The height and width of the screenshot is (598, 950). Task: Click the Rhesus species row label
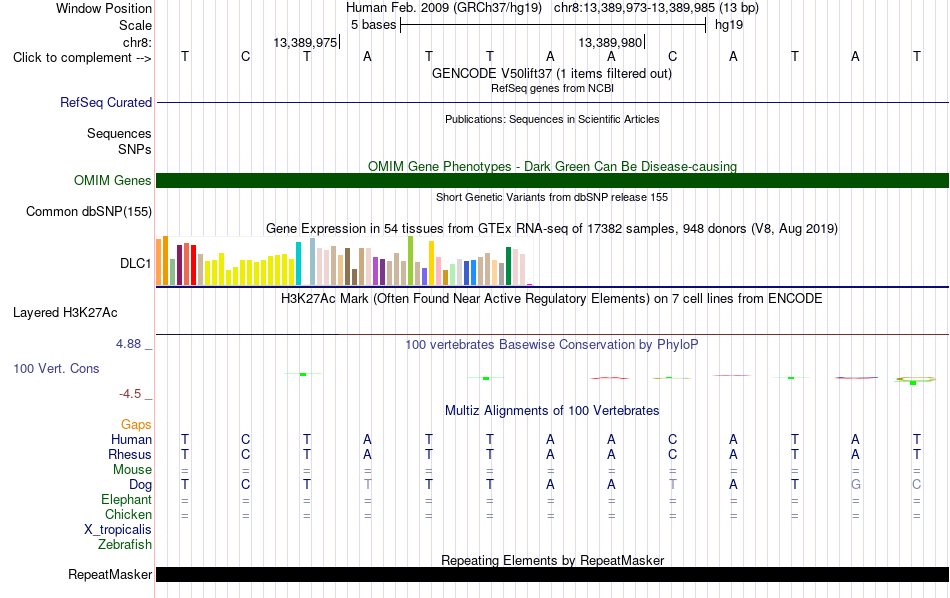(130, 454)
